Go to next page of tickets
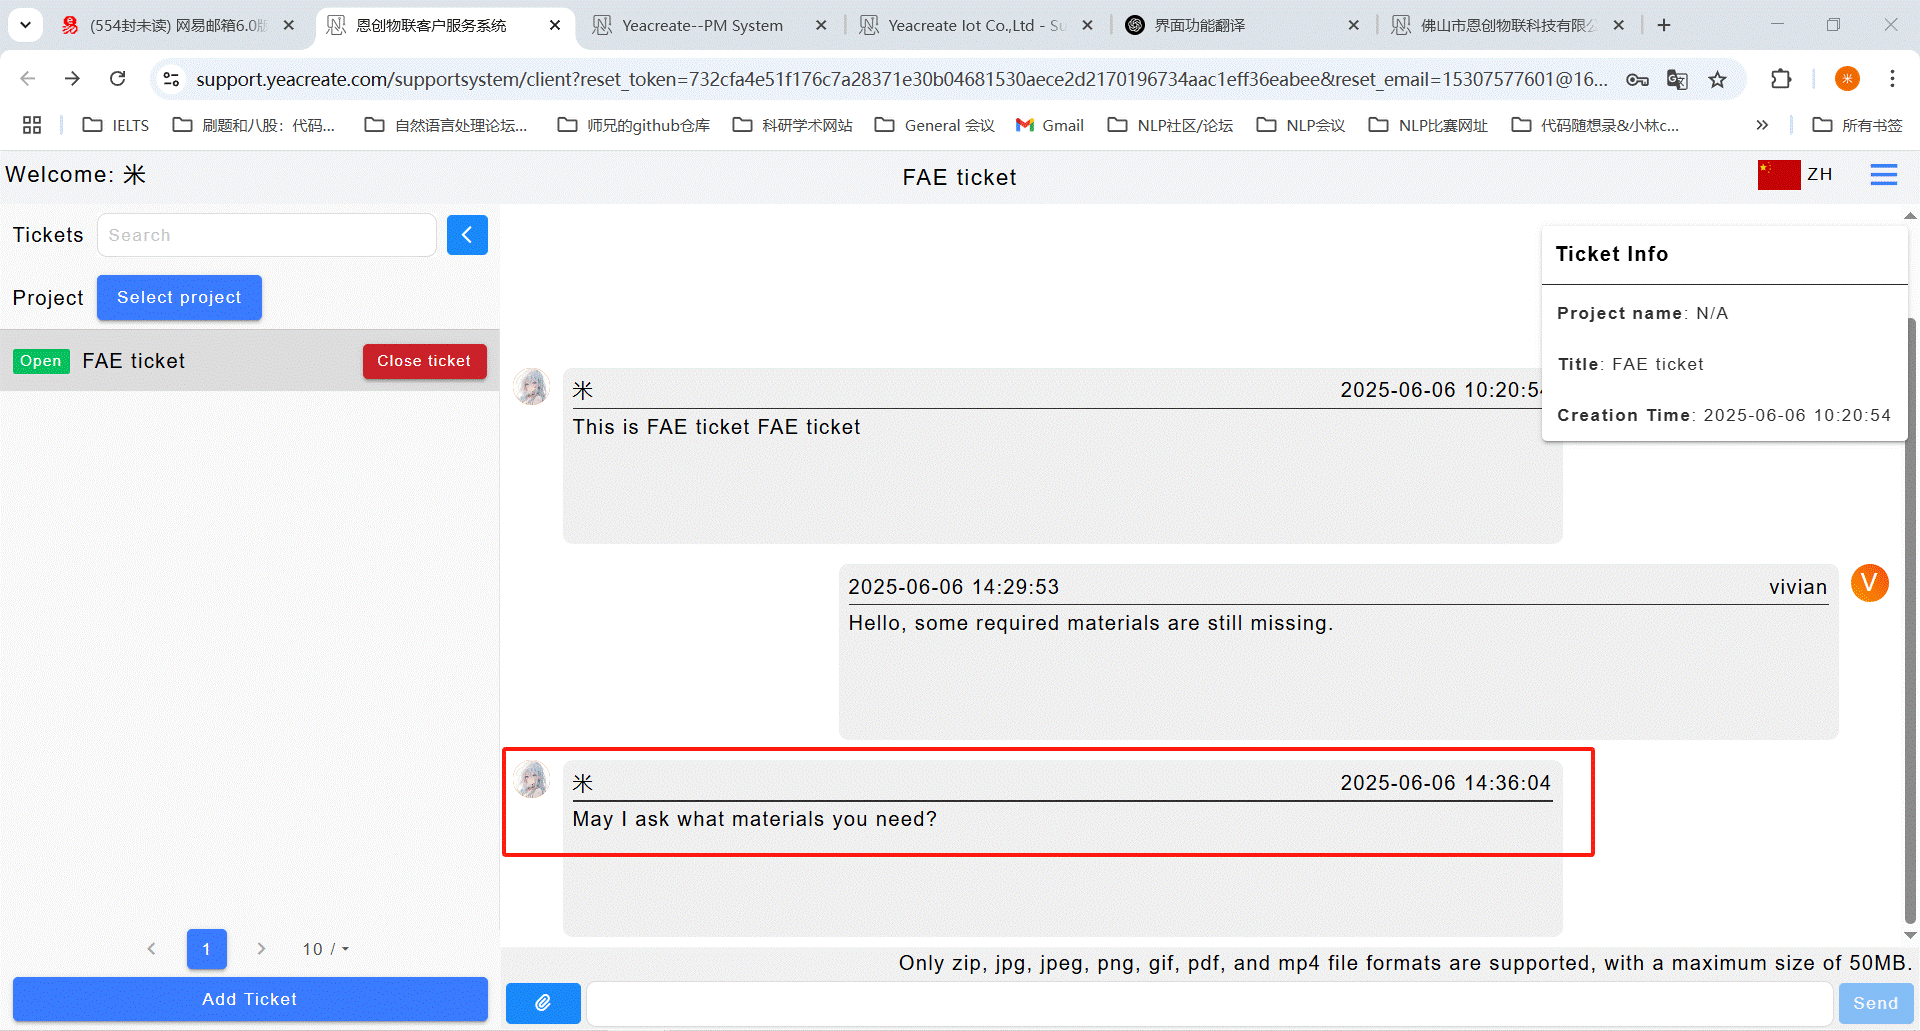 click(261, 949)
